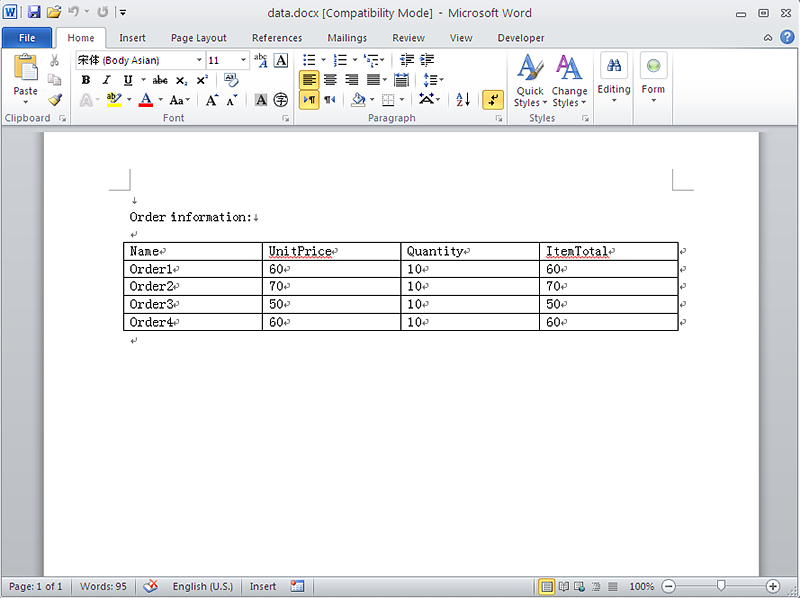This screenshot has height=598, width=800.
Task: Click the Sort A-Z icon
Action: tap(463, 99)
